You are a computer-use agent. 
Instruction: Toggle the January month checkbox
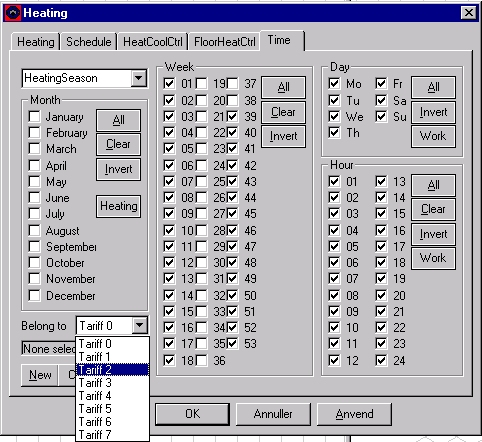click(x=34, y=117)
